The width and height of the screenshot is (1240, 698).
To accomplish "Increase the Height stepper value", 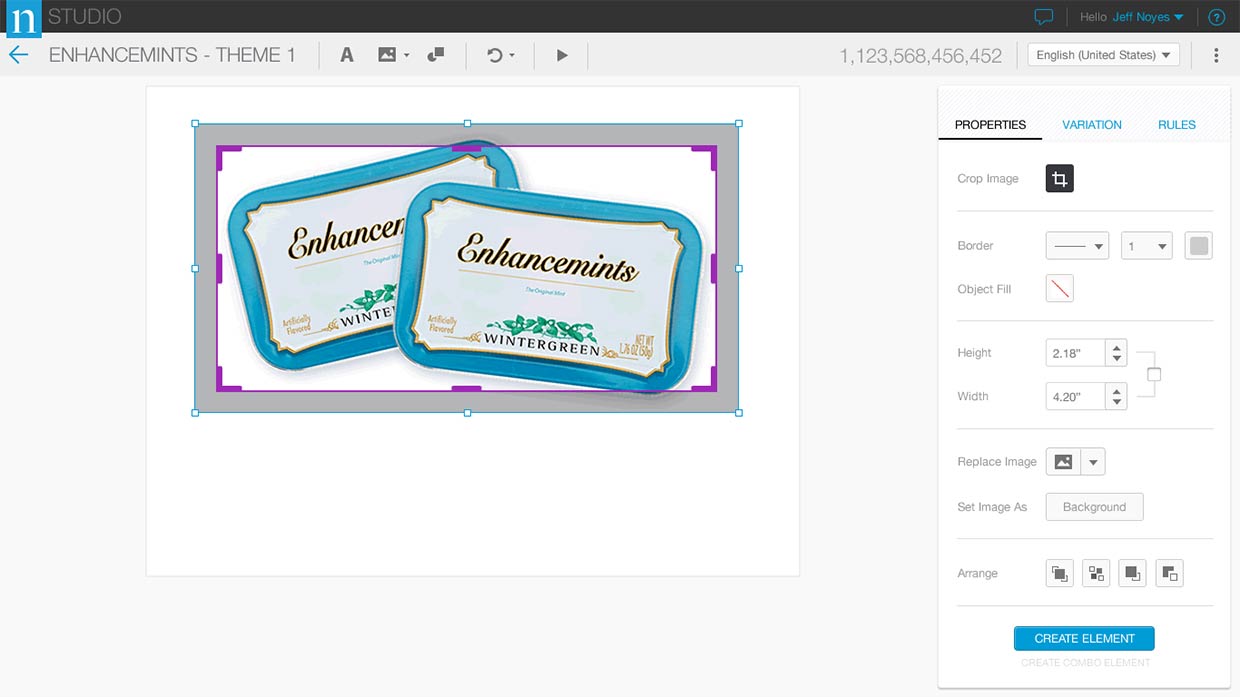I will (1117, 347).
